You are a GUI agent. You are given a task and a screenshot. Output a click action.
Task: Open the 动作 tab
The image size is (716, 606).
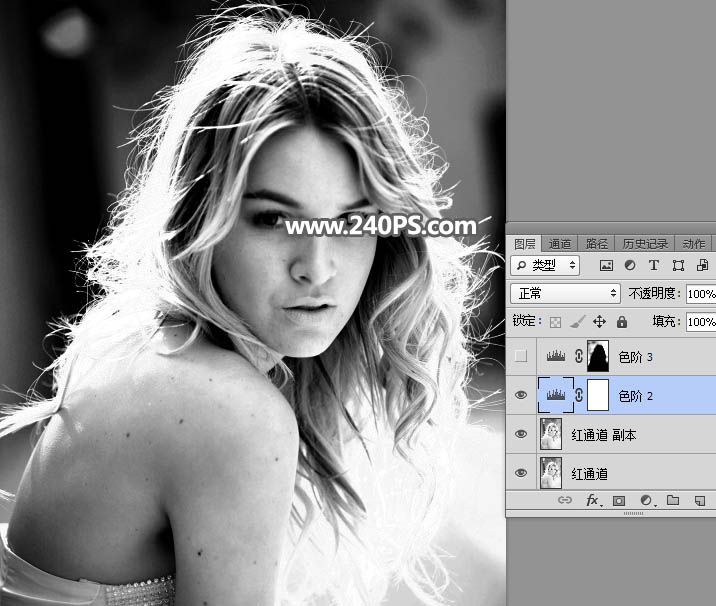(694, 244)
